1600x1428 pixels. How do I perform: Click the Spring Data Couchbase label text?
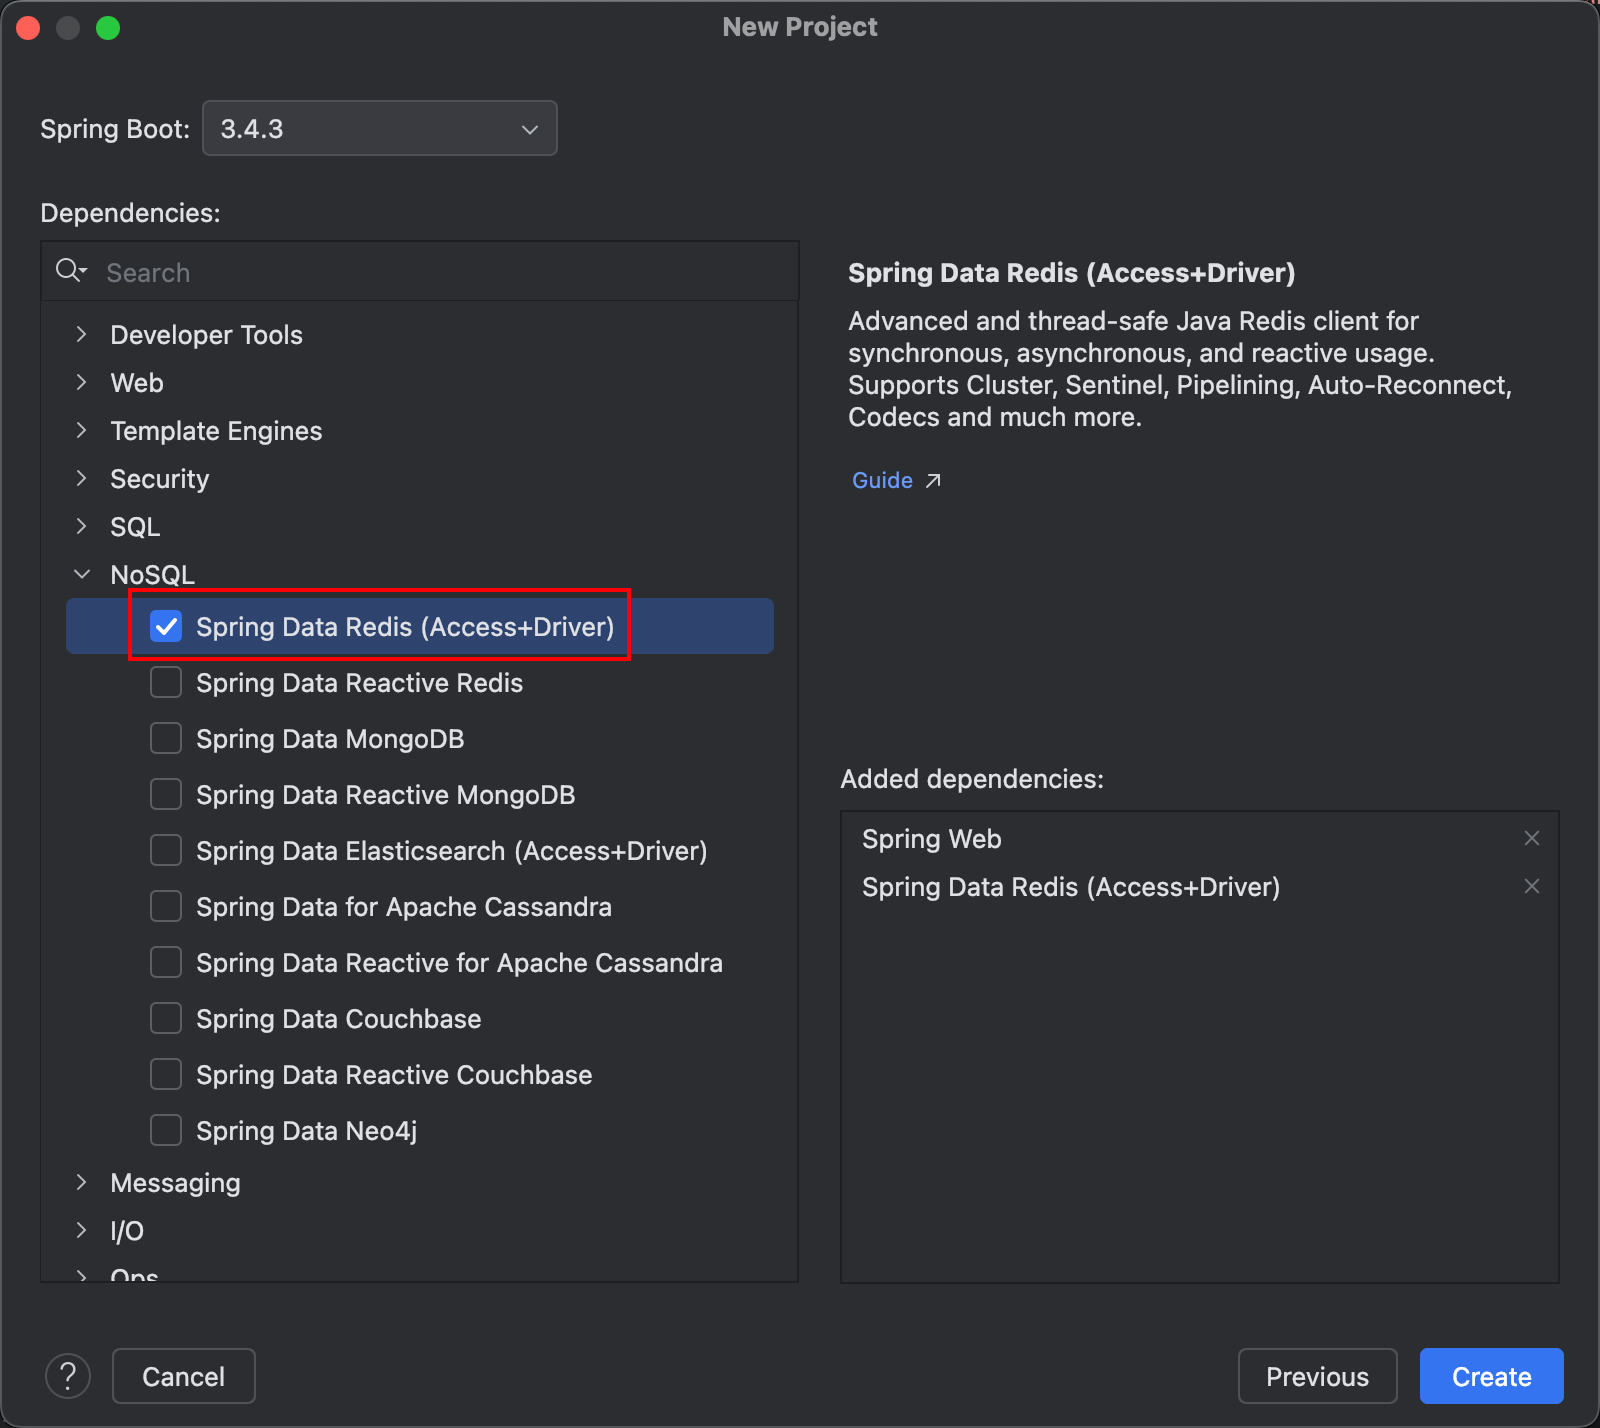[339, 1019]
